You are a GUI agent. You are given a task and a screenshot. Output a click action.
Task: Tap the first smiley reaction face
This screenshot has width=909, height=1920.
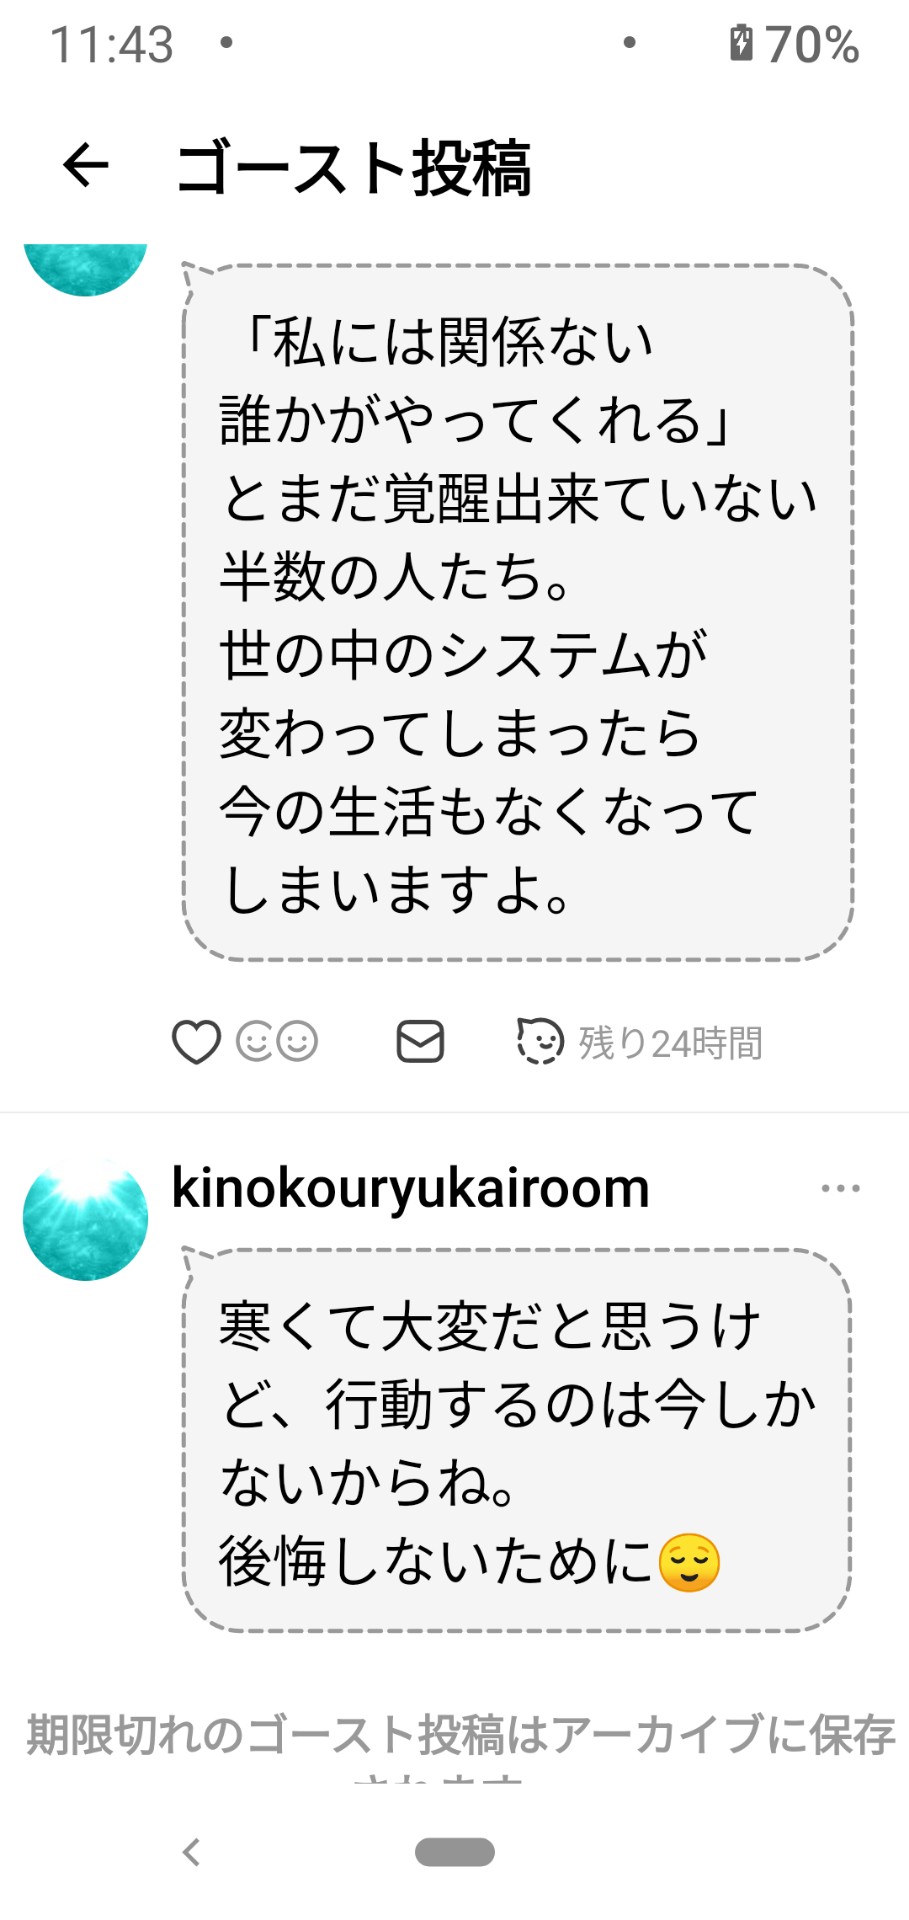pos(254,1041)
